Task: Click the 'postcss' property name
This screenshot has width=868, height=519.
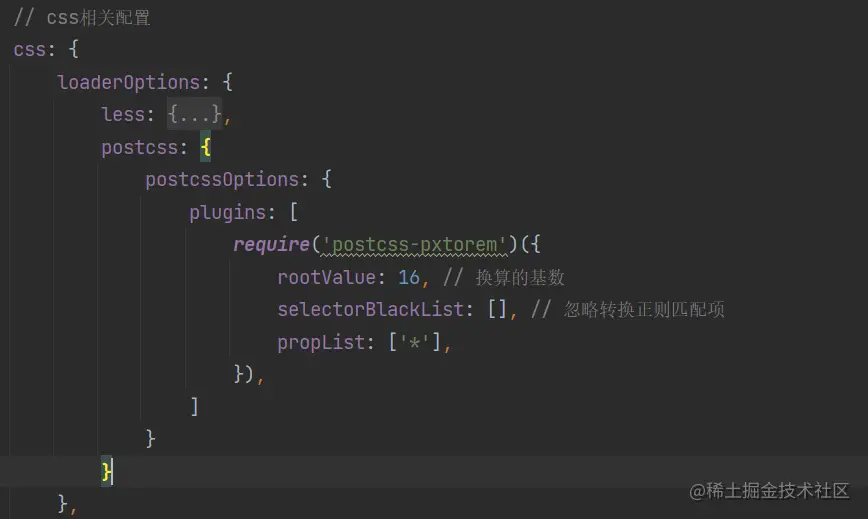Action: tap(140, 148)
